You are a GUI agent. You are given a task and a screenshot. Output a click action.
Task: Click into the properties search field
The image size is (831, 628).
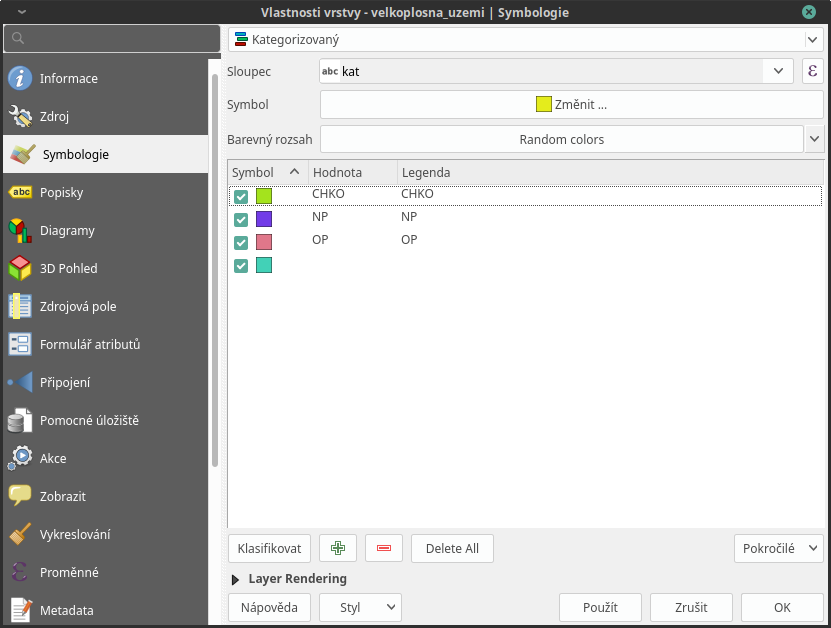coord(112,38)
